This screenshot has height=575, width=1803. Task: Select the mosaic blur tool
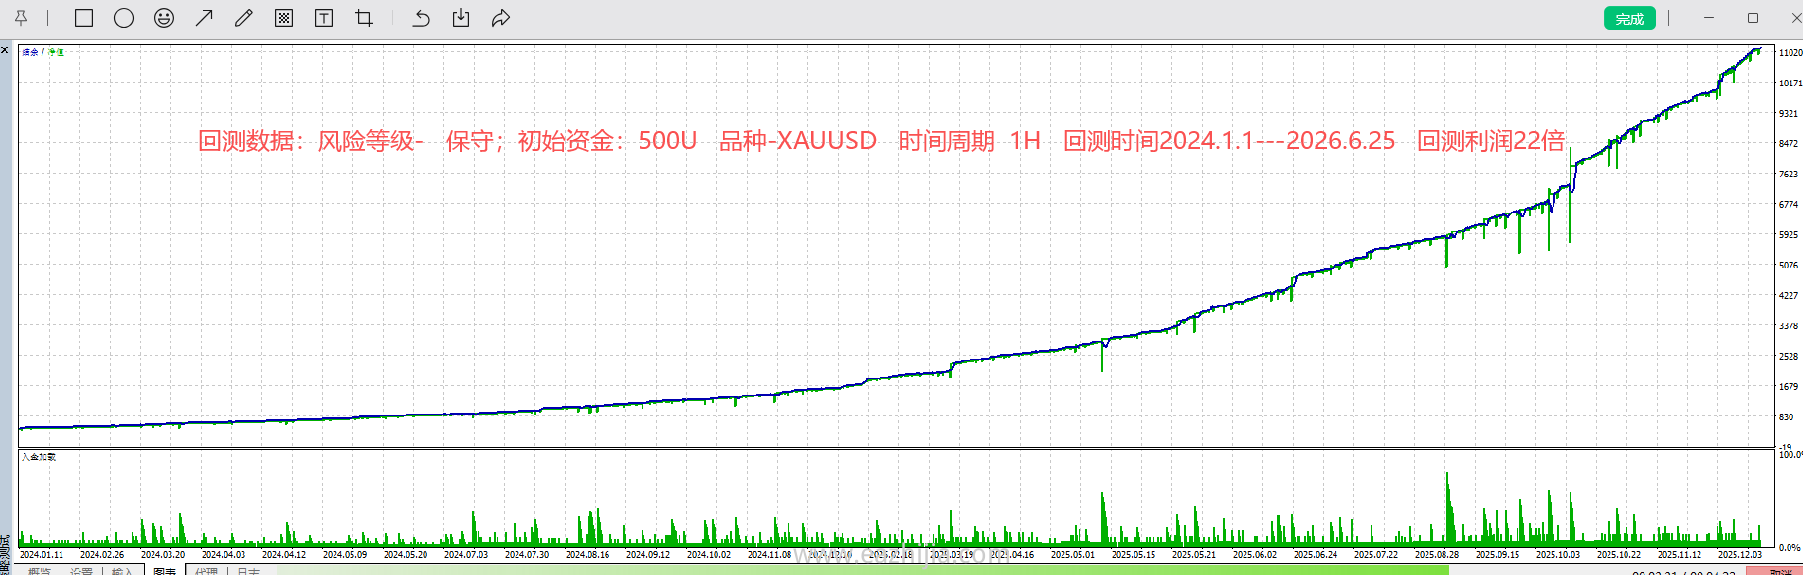click(284, 18)
